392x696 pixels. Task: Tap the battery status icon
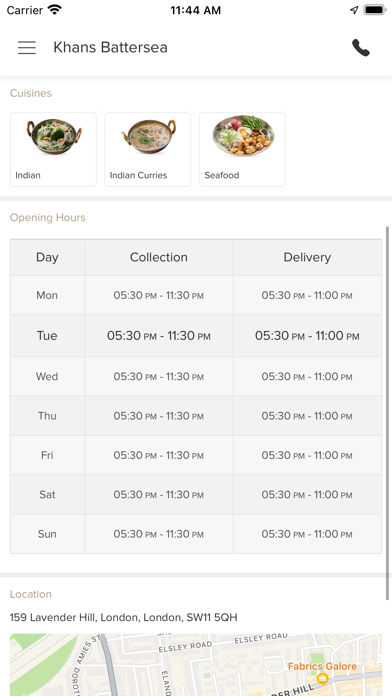click(375, 10)
